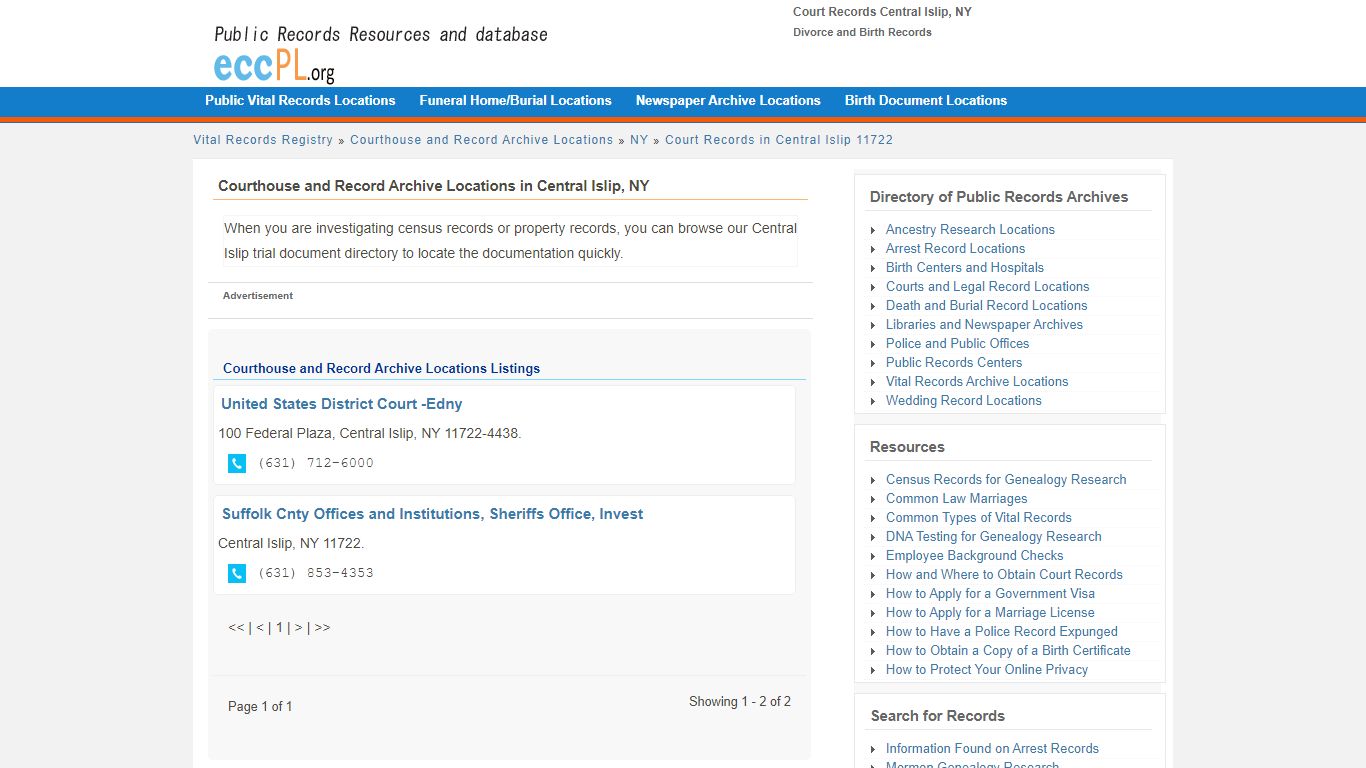Screen dimensions: 1366x768
Task: Go to Birth Document Locations
Action: pyautogui.click(x=926, y=100)
